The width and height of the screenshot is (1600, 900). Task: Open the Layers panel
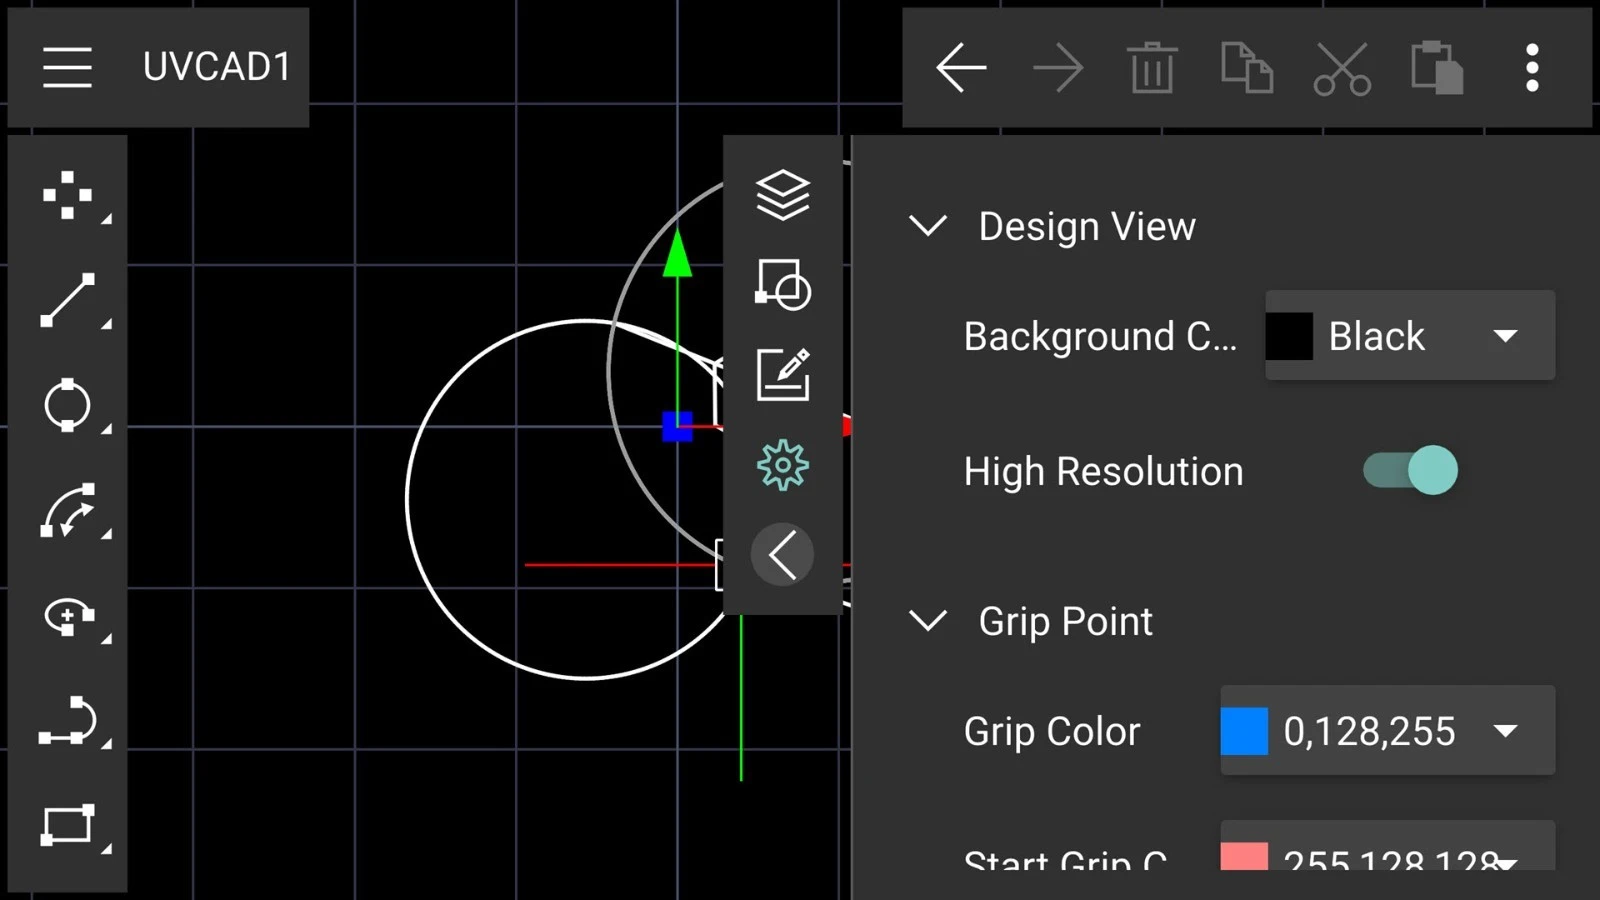coord(782,194)
